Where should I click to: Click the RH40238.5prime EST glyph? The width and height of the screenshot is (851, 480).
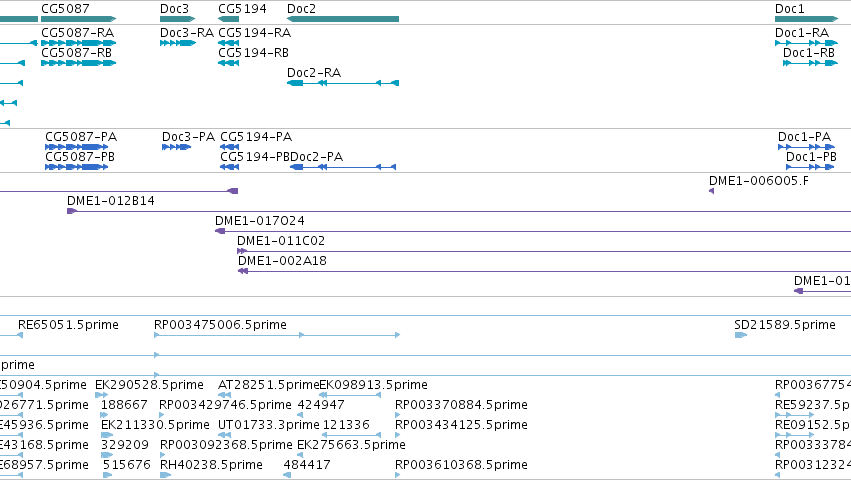point(166,475)
